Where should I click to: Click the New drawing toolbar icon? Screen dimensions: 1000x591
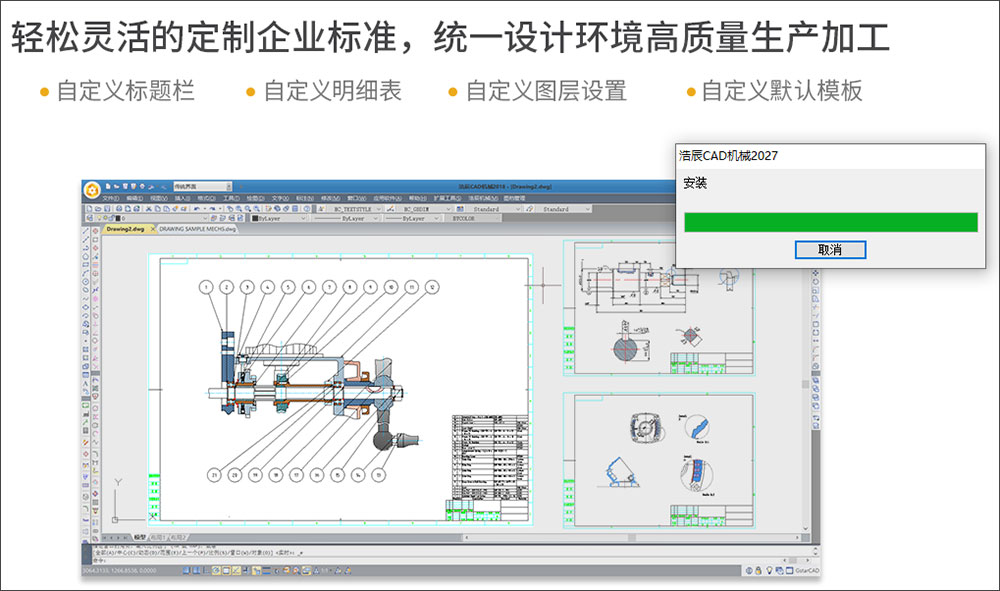click(x=89, y=208)
